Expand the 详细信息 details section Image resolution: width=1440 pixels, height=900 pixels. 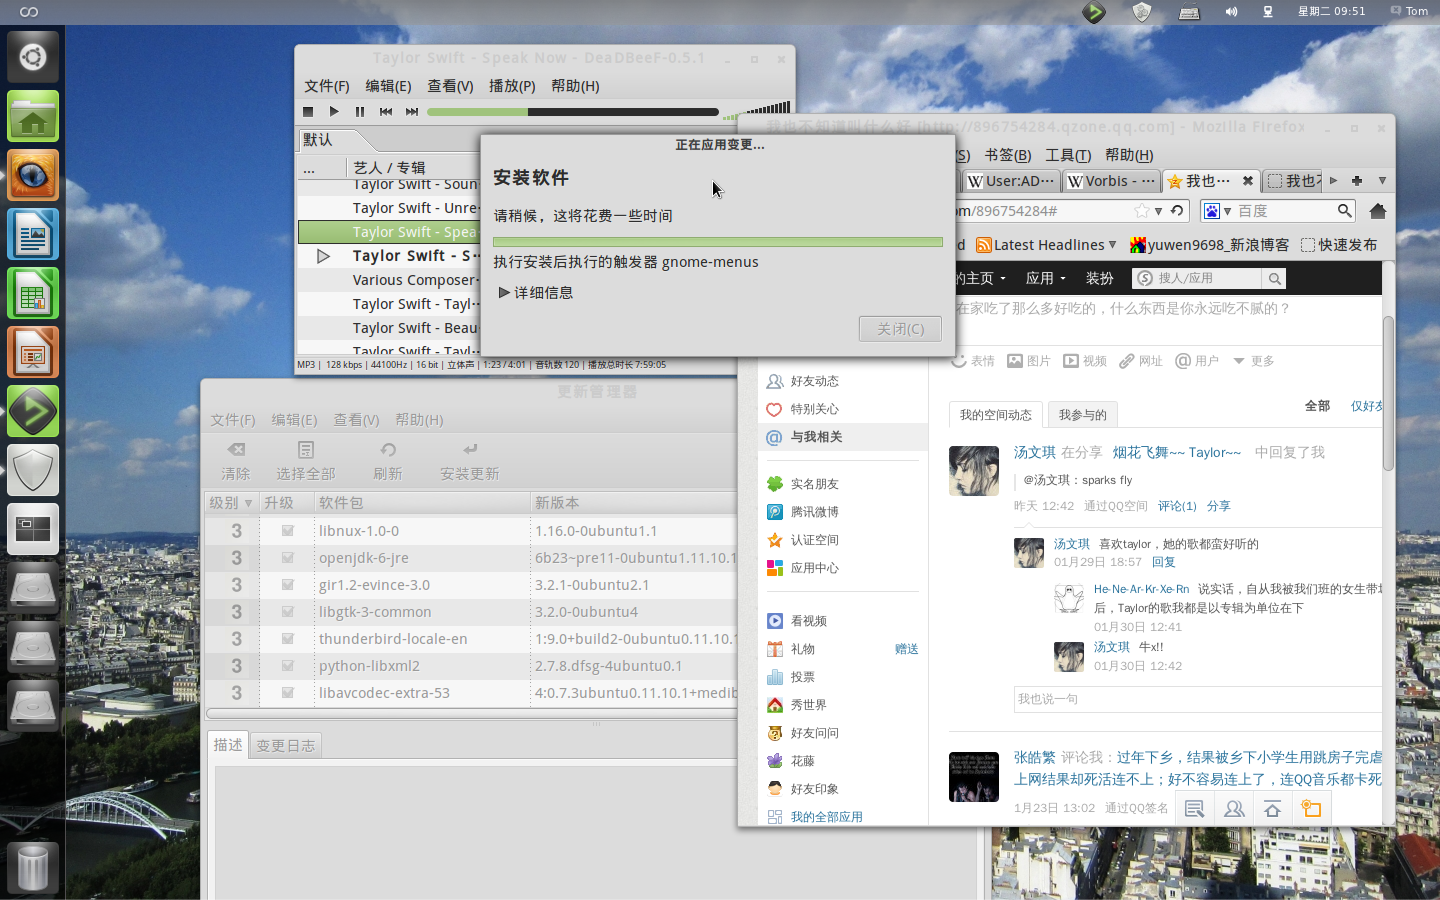click(x=535, y=293)
